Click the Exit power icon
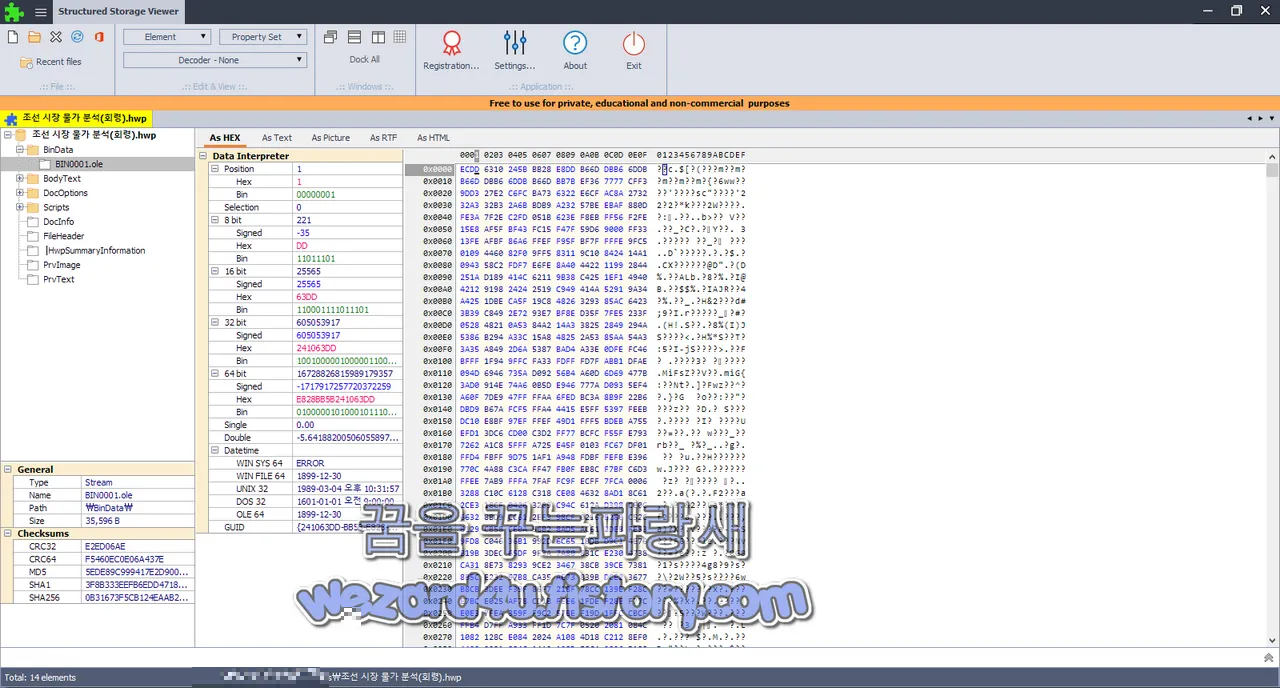This screenshot has width=1280, height=688. (634, 50)
